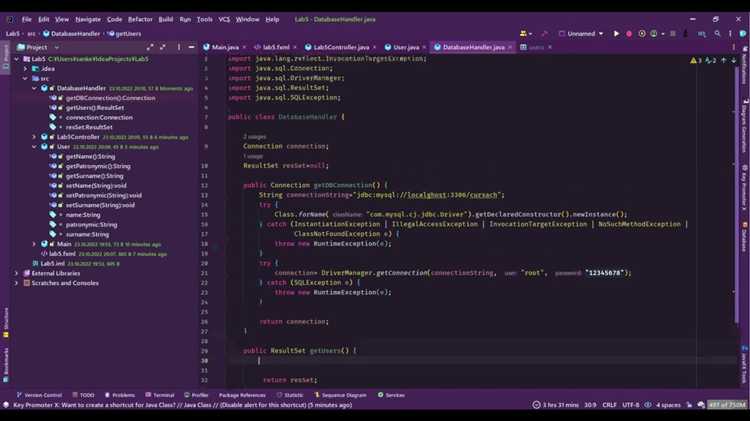750x421 pixels.
Task: Open the Search Everywhere magnifier
Action: [x=717, y=33]
